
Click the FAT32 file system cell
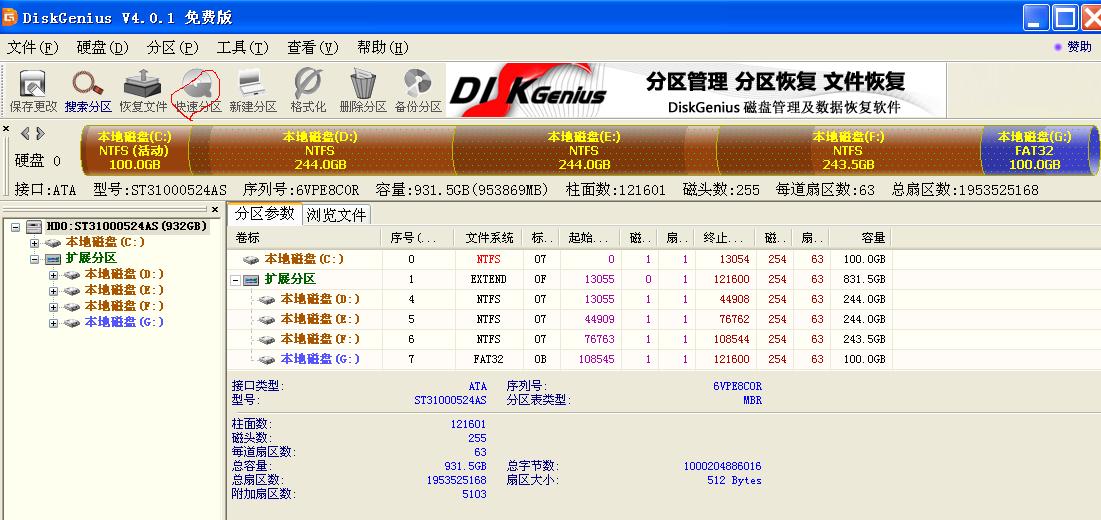[488, 359]
